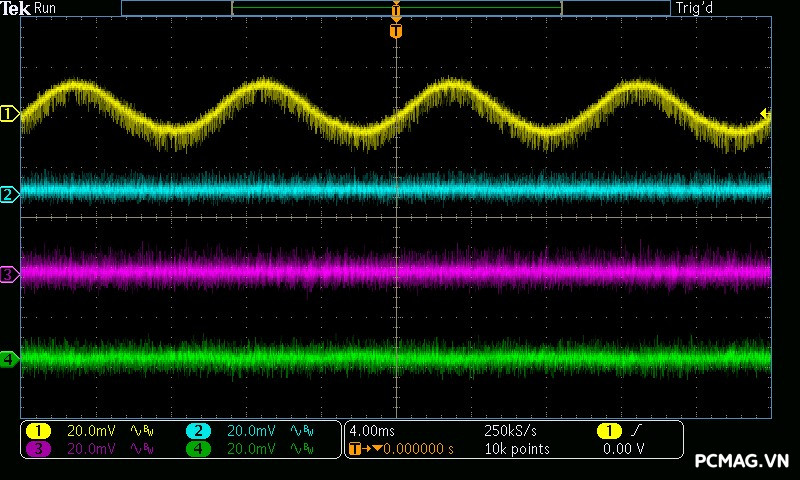Screen dimensions: 800x480
Task: Click the orange trigger position T marker
Action: coord(396,31)
